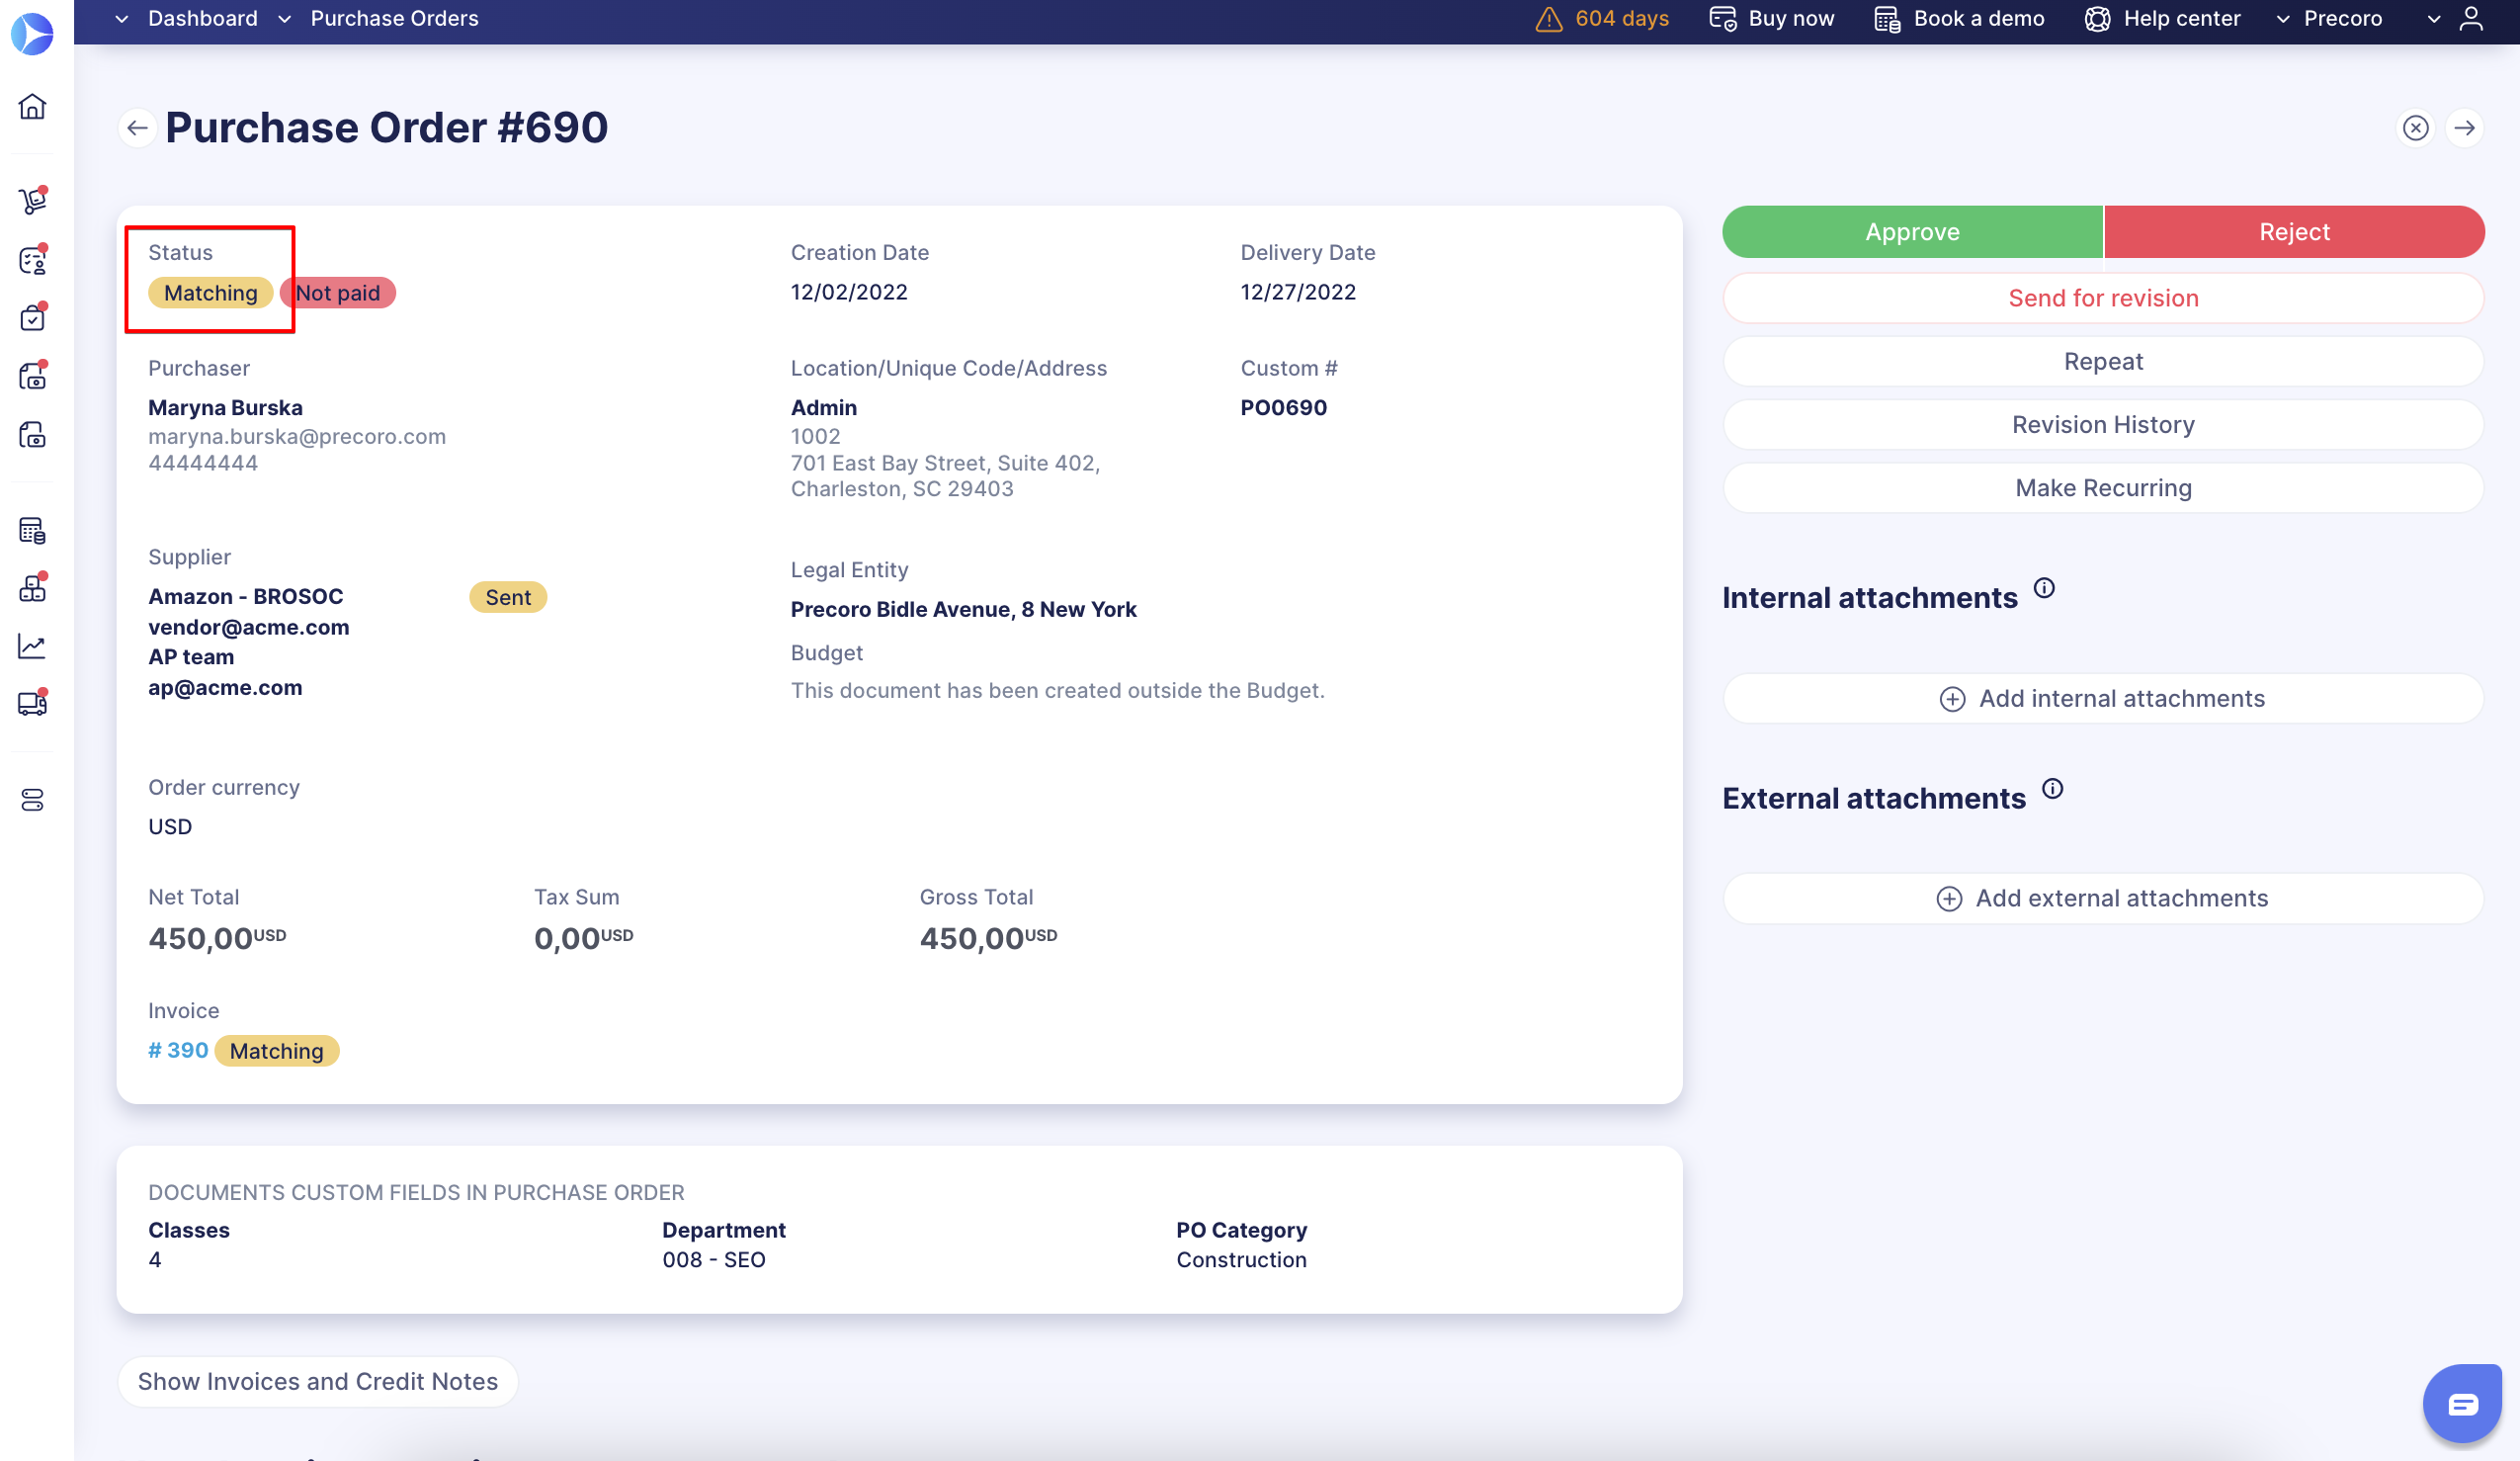Expand the Precoro company dropdown
This screenshot has height=1461, width=2520.
tap(2283, 19)
